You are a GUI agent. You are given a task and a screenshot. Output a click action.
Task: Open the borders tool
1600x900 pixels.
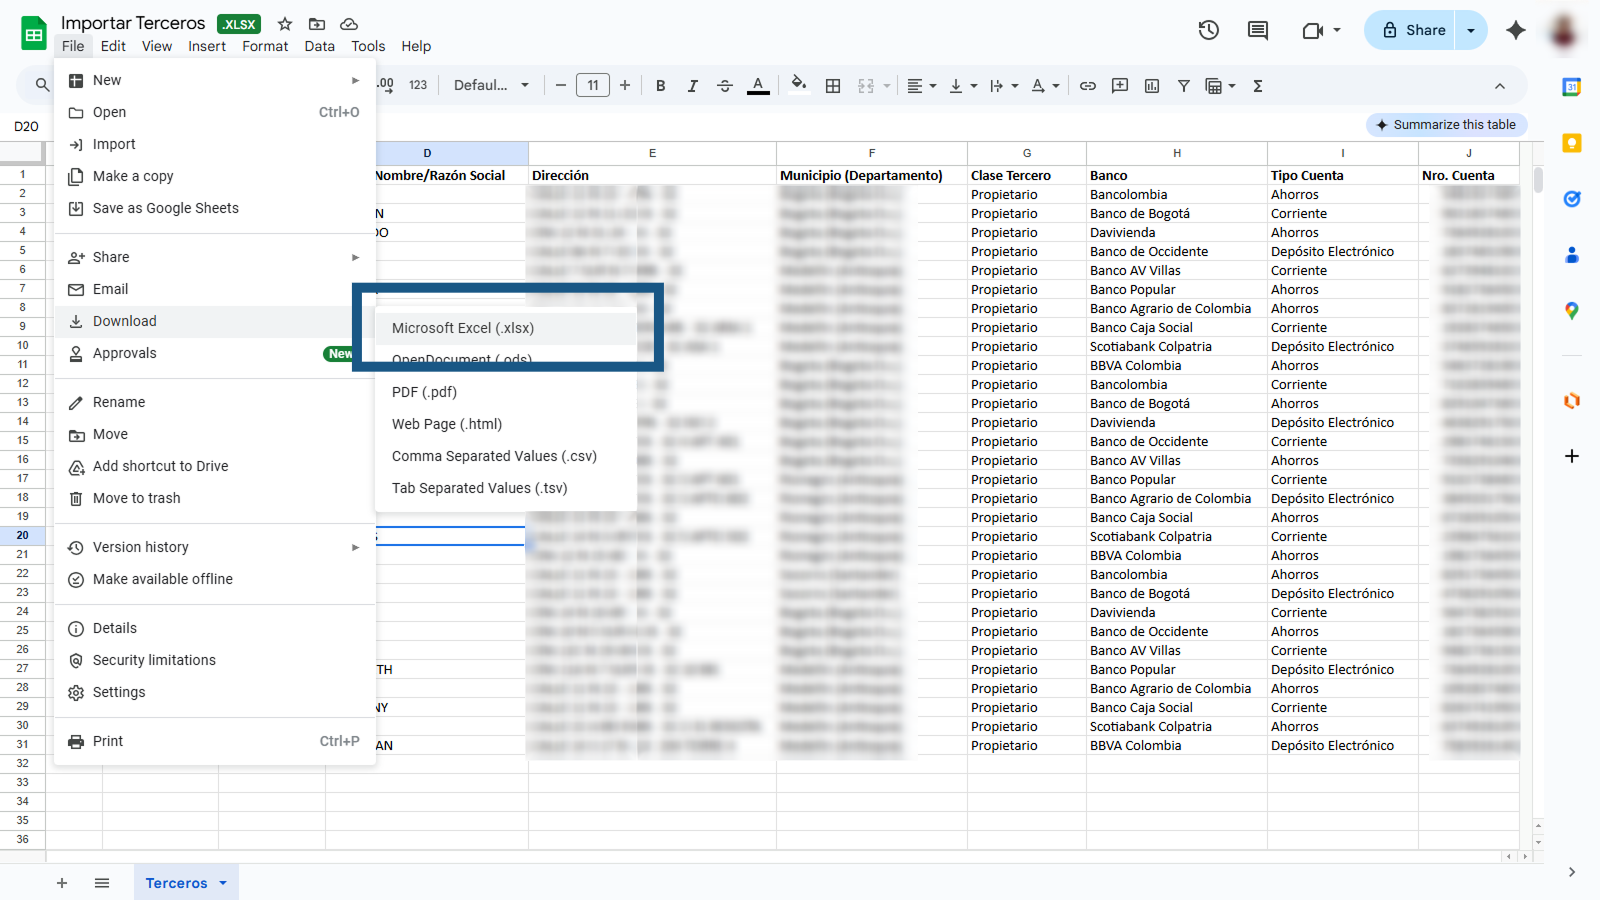pos(833,86)
